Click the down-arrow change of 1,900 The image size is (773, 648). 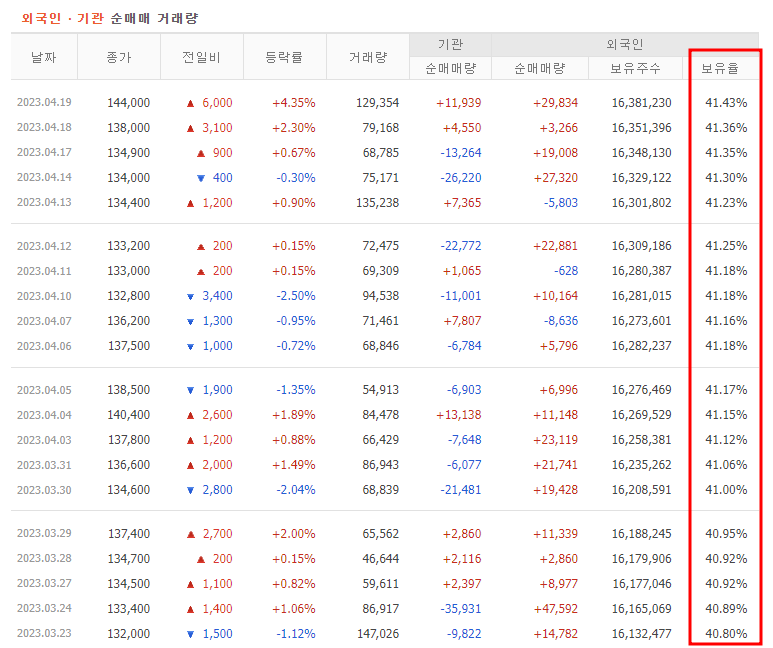coord(210,390)
